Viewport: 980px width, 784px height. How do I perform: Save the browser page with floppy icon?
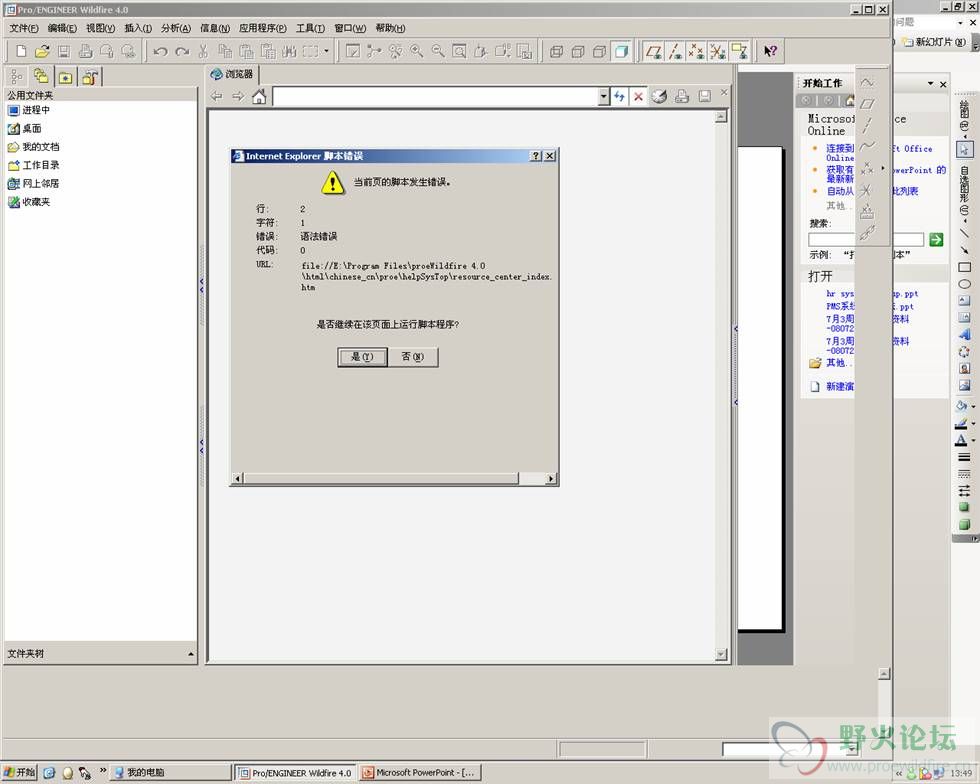click(x=704, y=96)
